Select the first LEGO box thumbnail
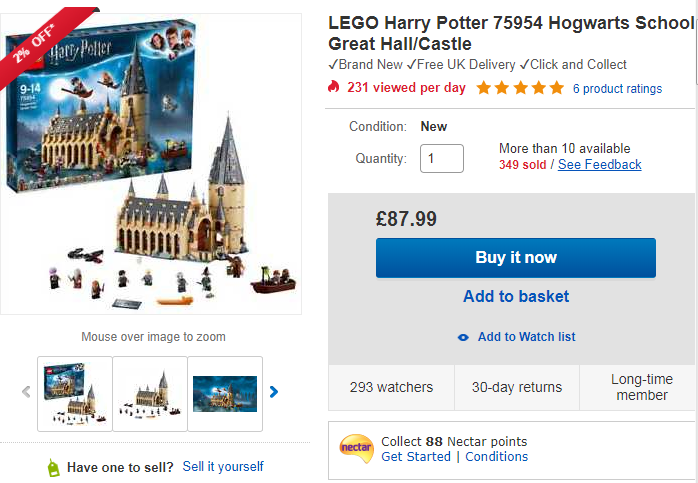 point(75,393)
